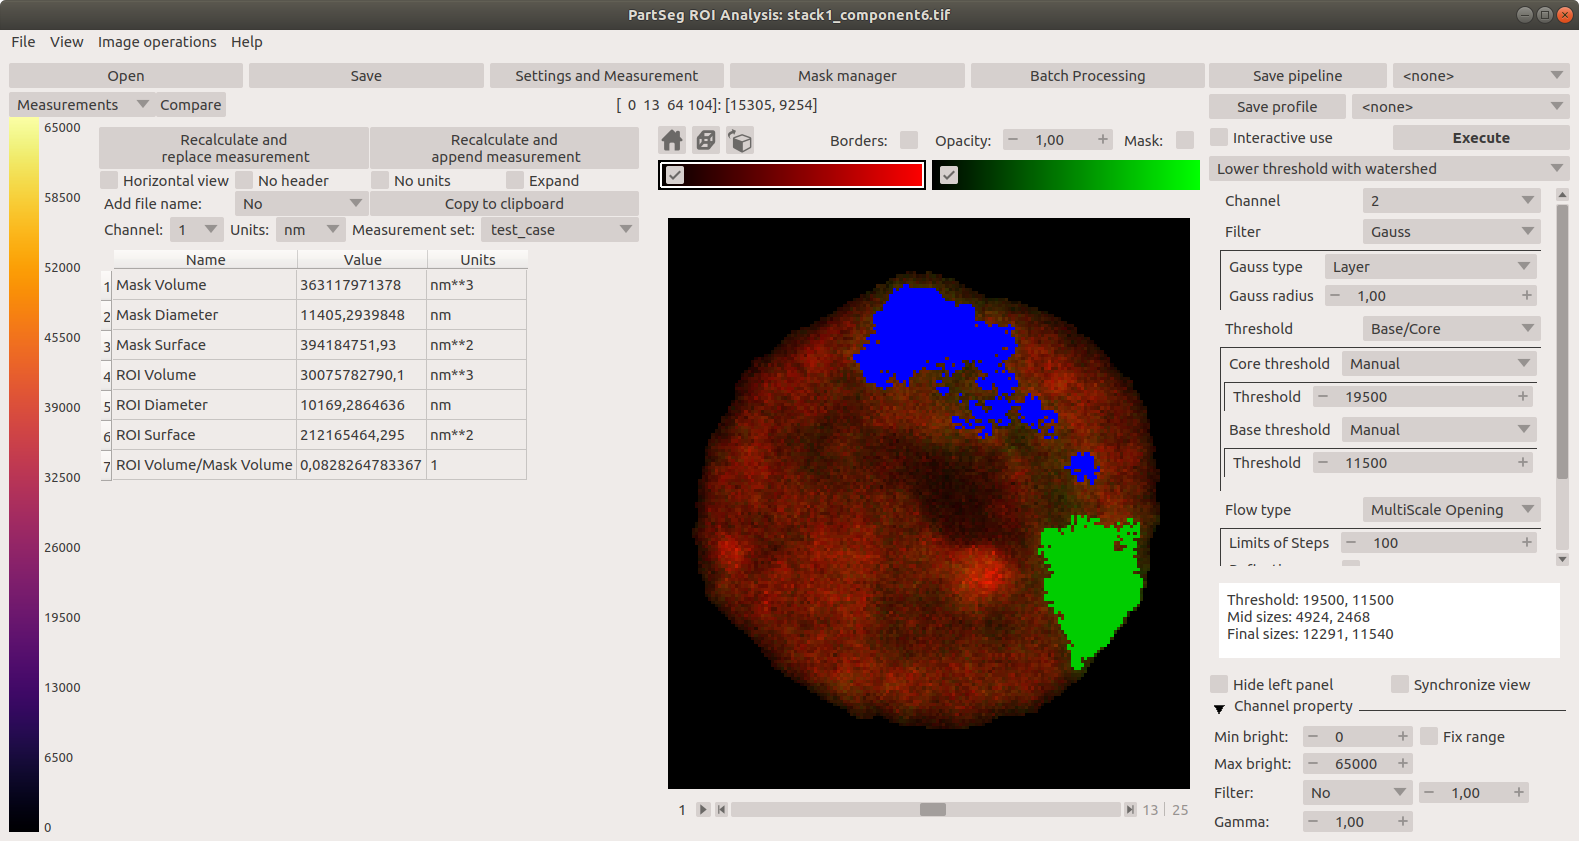The image size is (1579, 841).
Task: Open the Measurement set test_case dropdown
Action: [559, 229]
